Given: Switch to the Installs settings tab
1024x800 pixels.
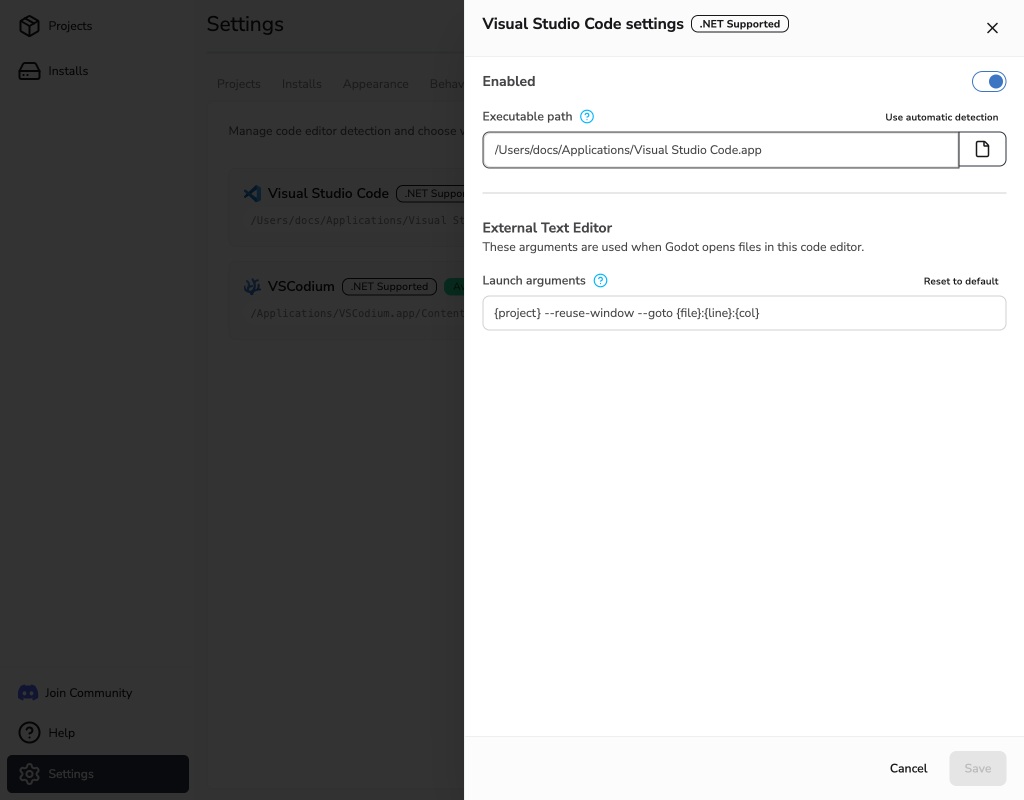Looking at the screenshot, I should pos(302,84).
